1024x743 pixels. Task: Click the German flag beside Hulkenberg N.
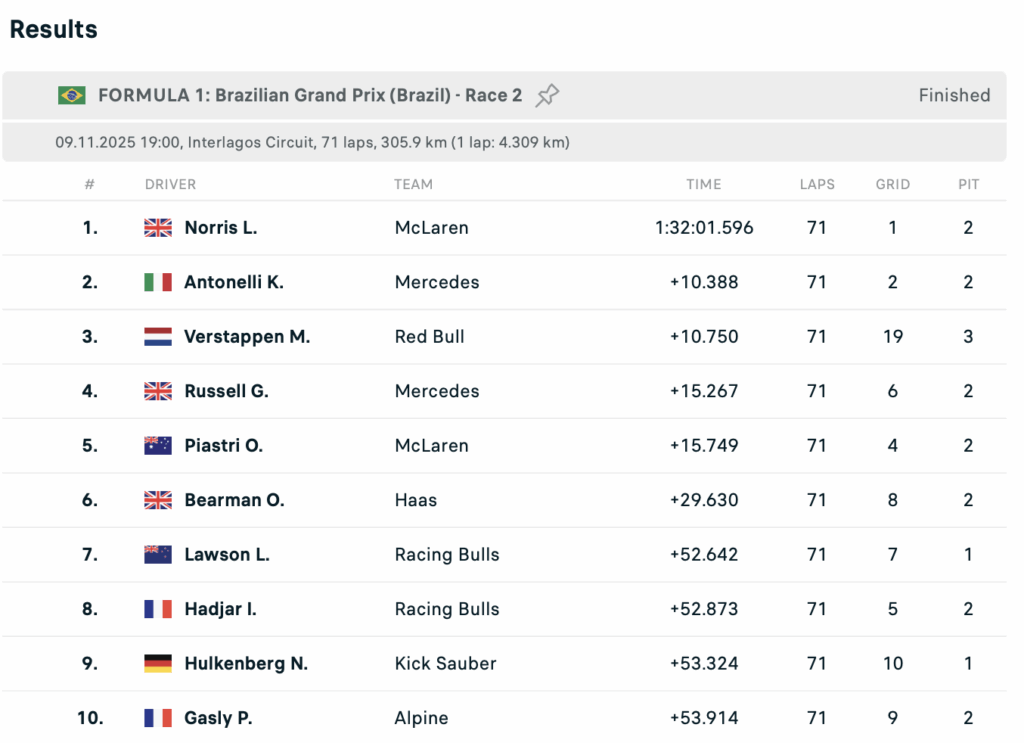pyautogui.click(x=158, y=664)
